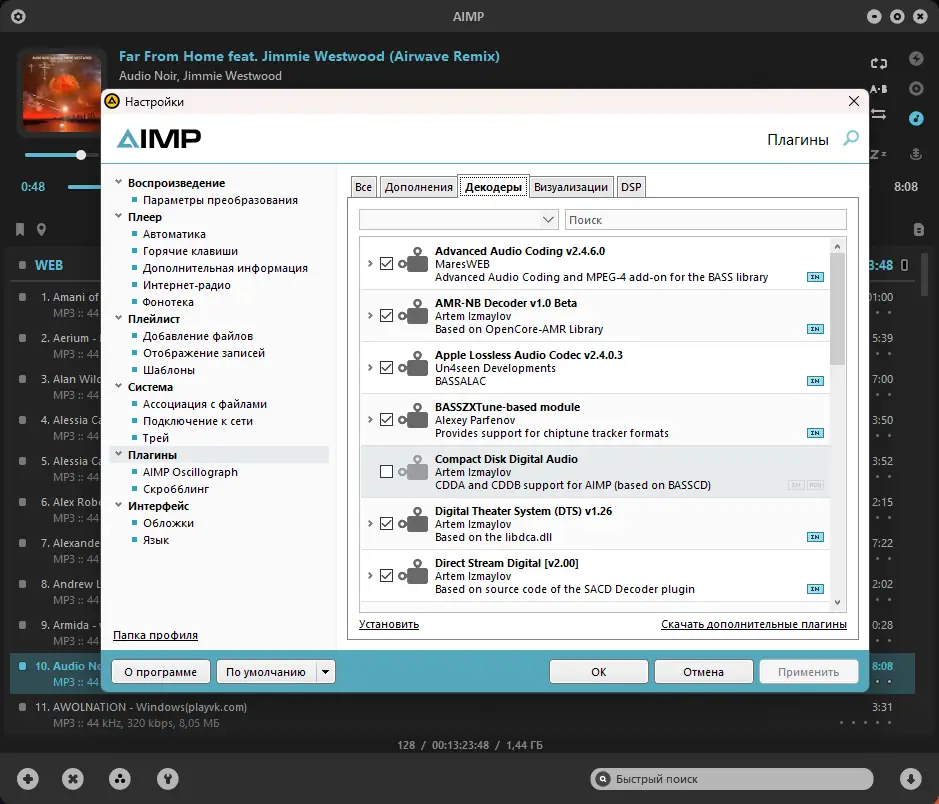Screen dimensions: 939x804
Task: Enable Compact Disk Digital Audio plugin
Action: 387,472
